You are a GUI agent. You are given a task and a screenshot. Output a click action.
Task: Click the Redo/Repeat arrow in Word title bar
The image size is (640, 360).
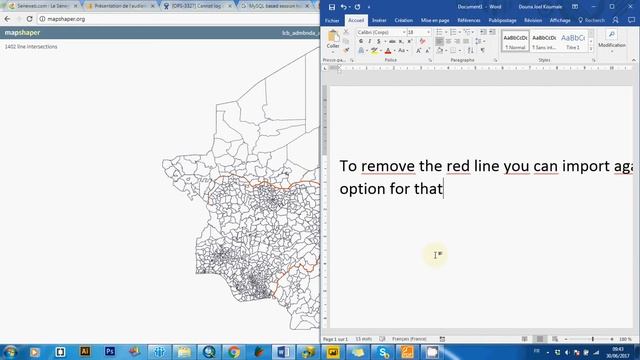(357, 7)
